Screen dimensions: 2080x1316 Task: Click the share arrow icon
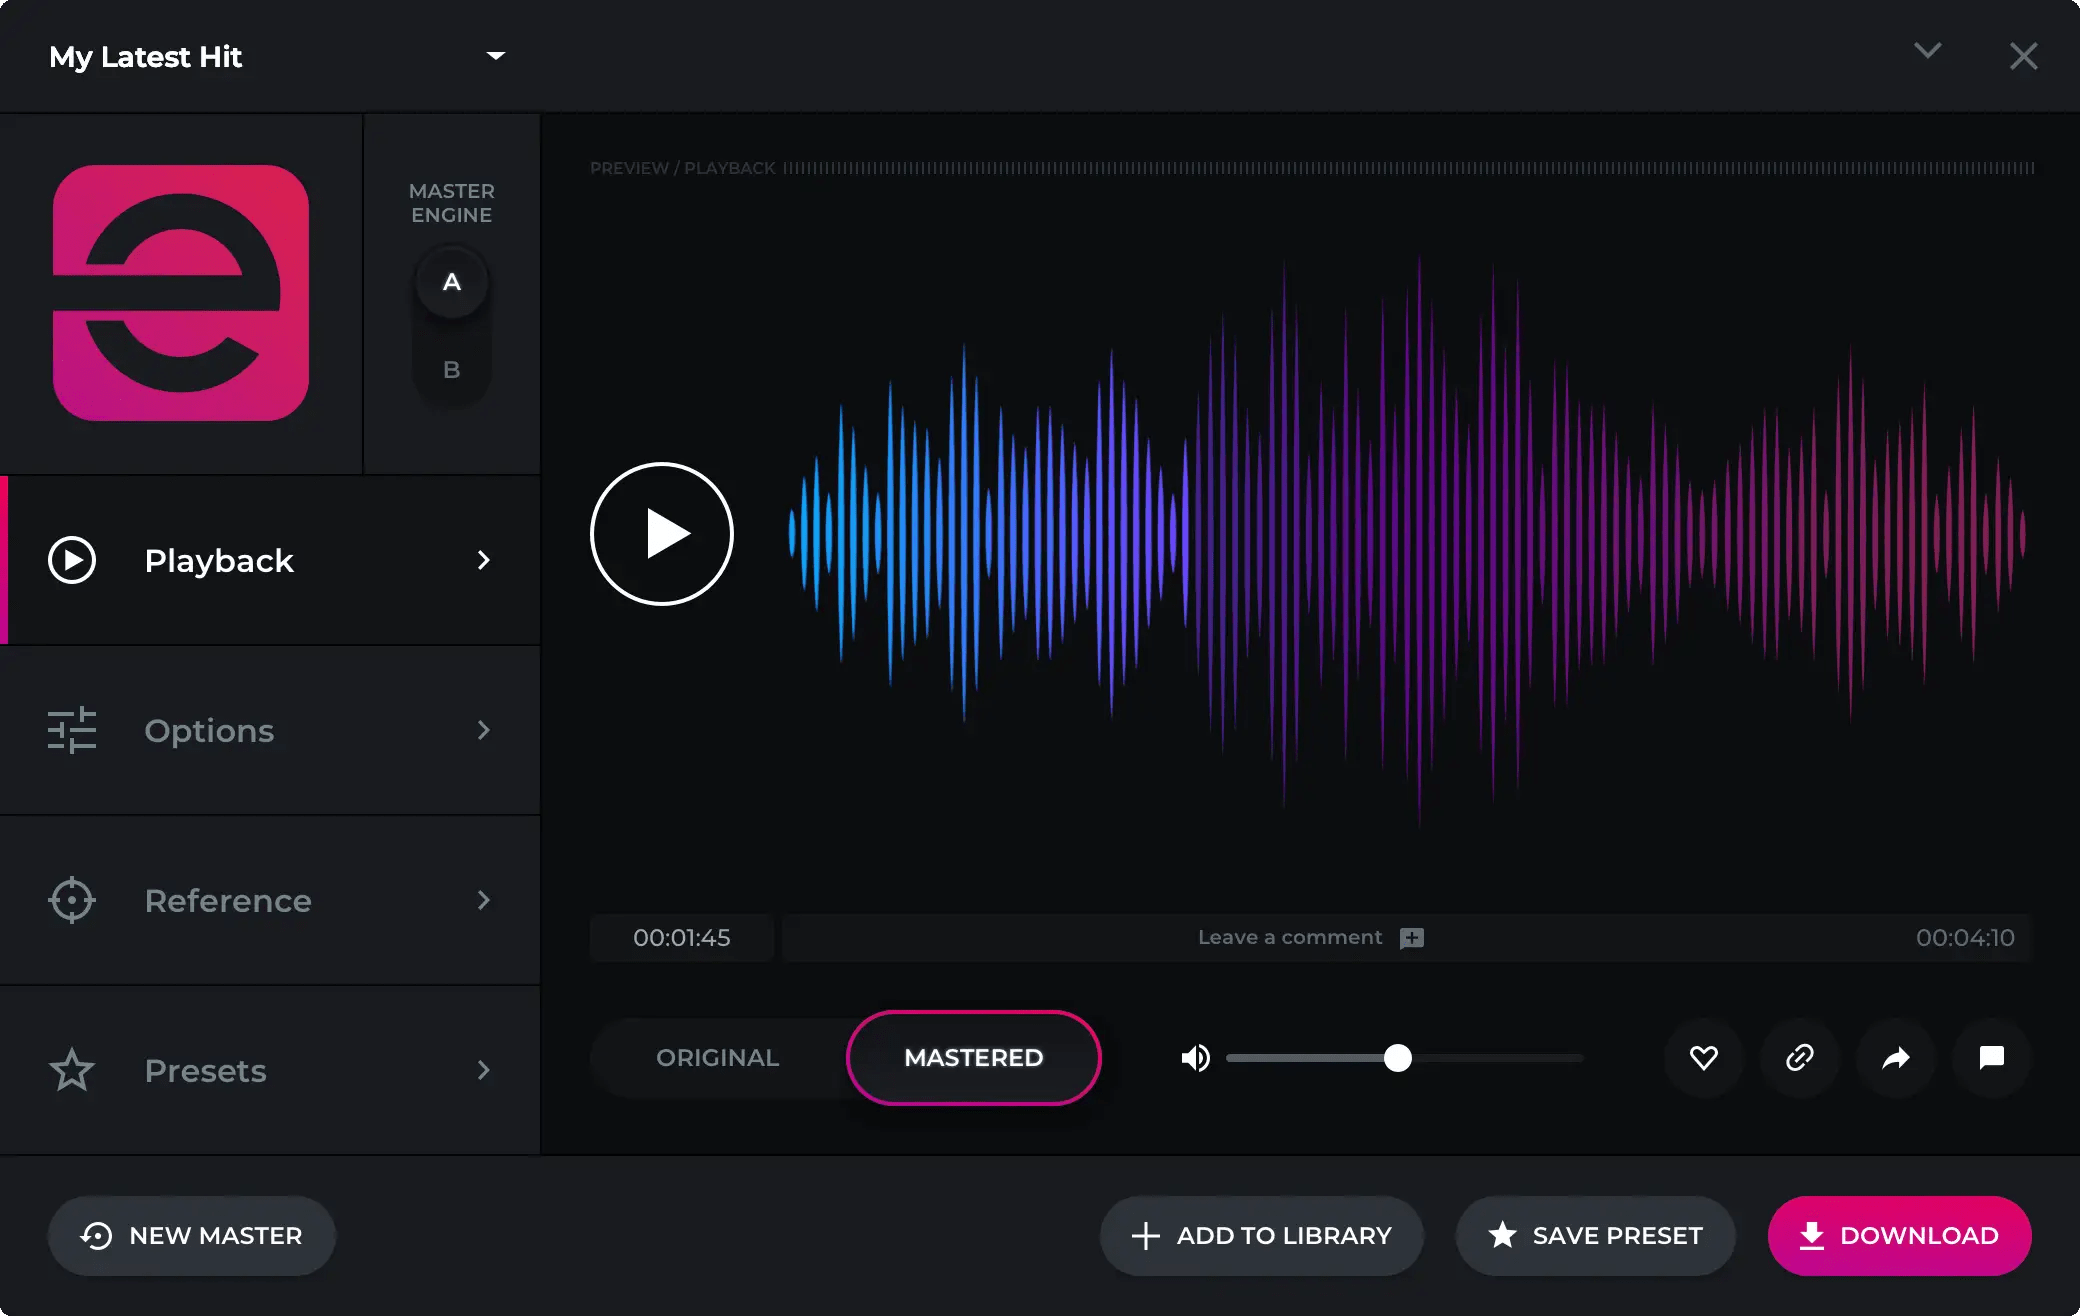pyautogui.click(x=1895, y=1058)
